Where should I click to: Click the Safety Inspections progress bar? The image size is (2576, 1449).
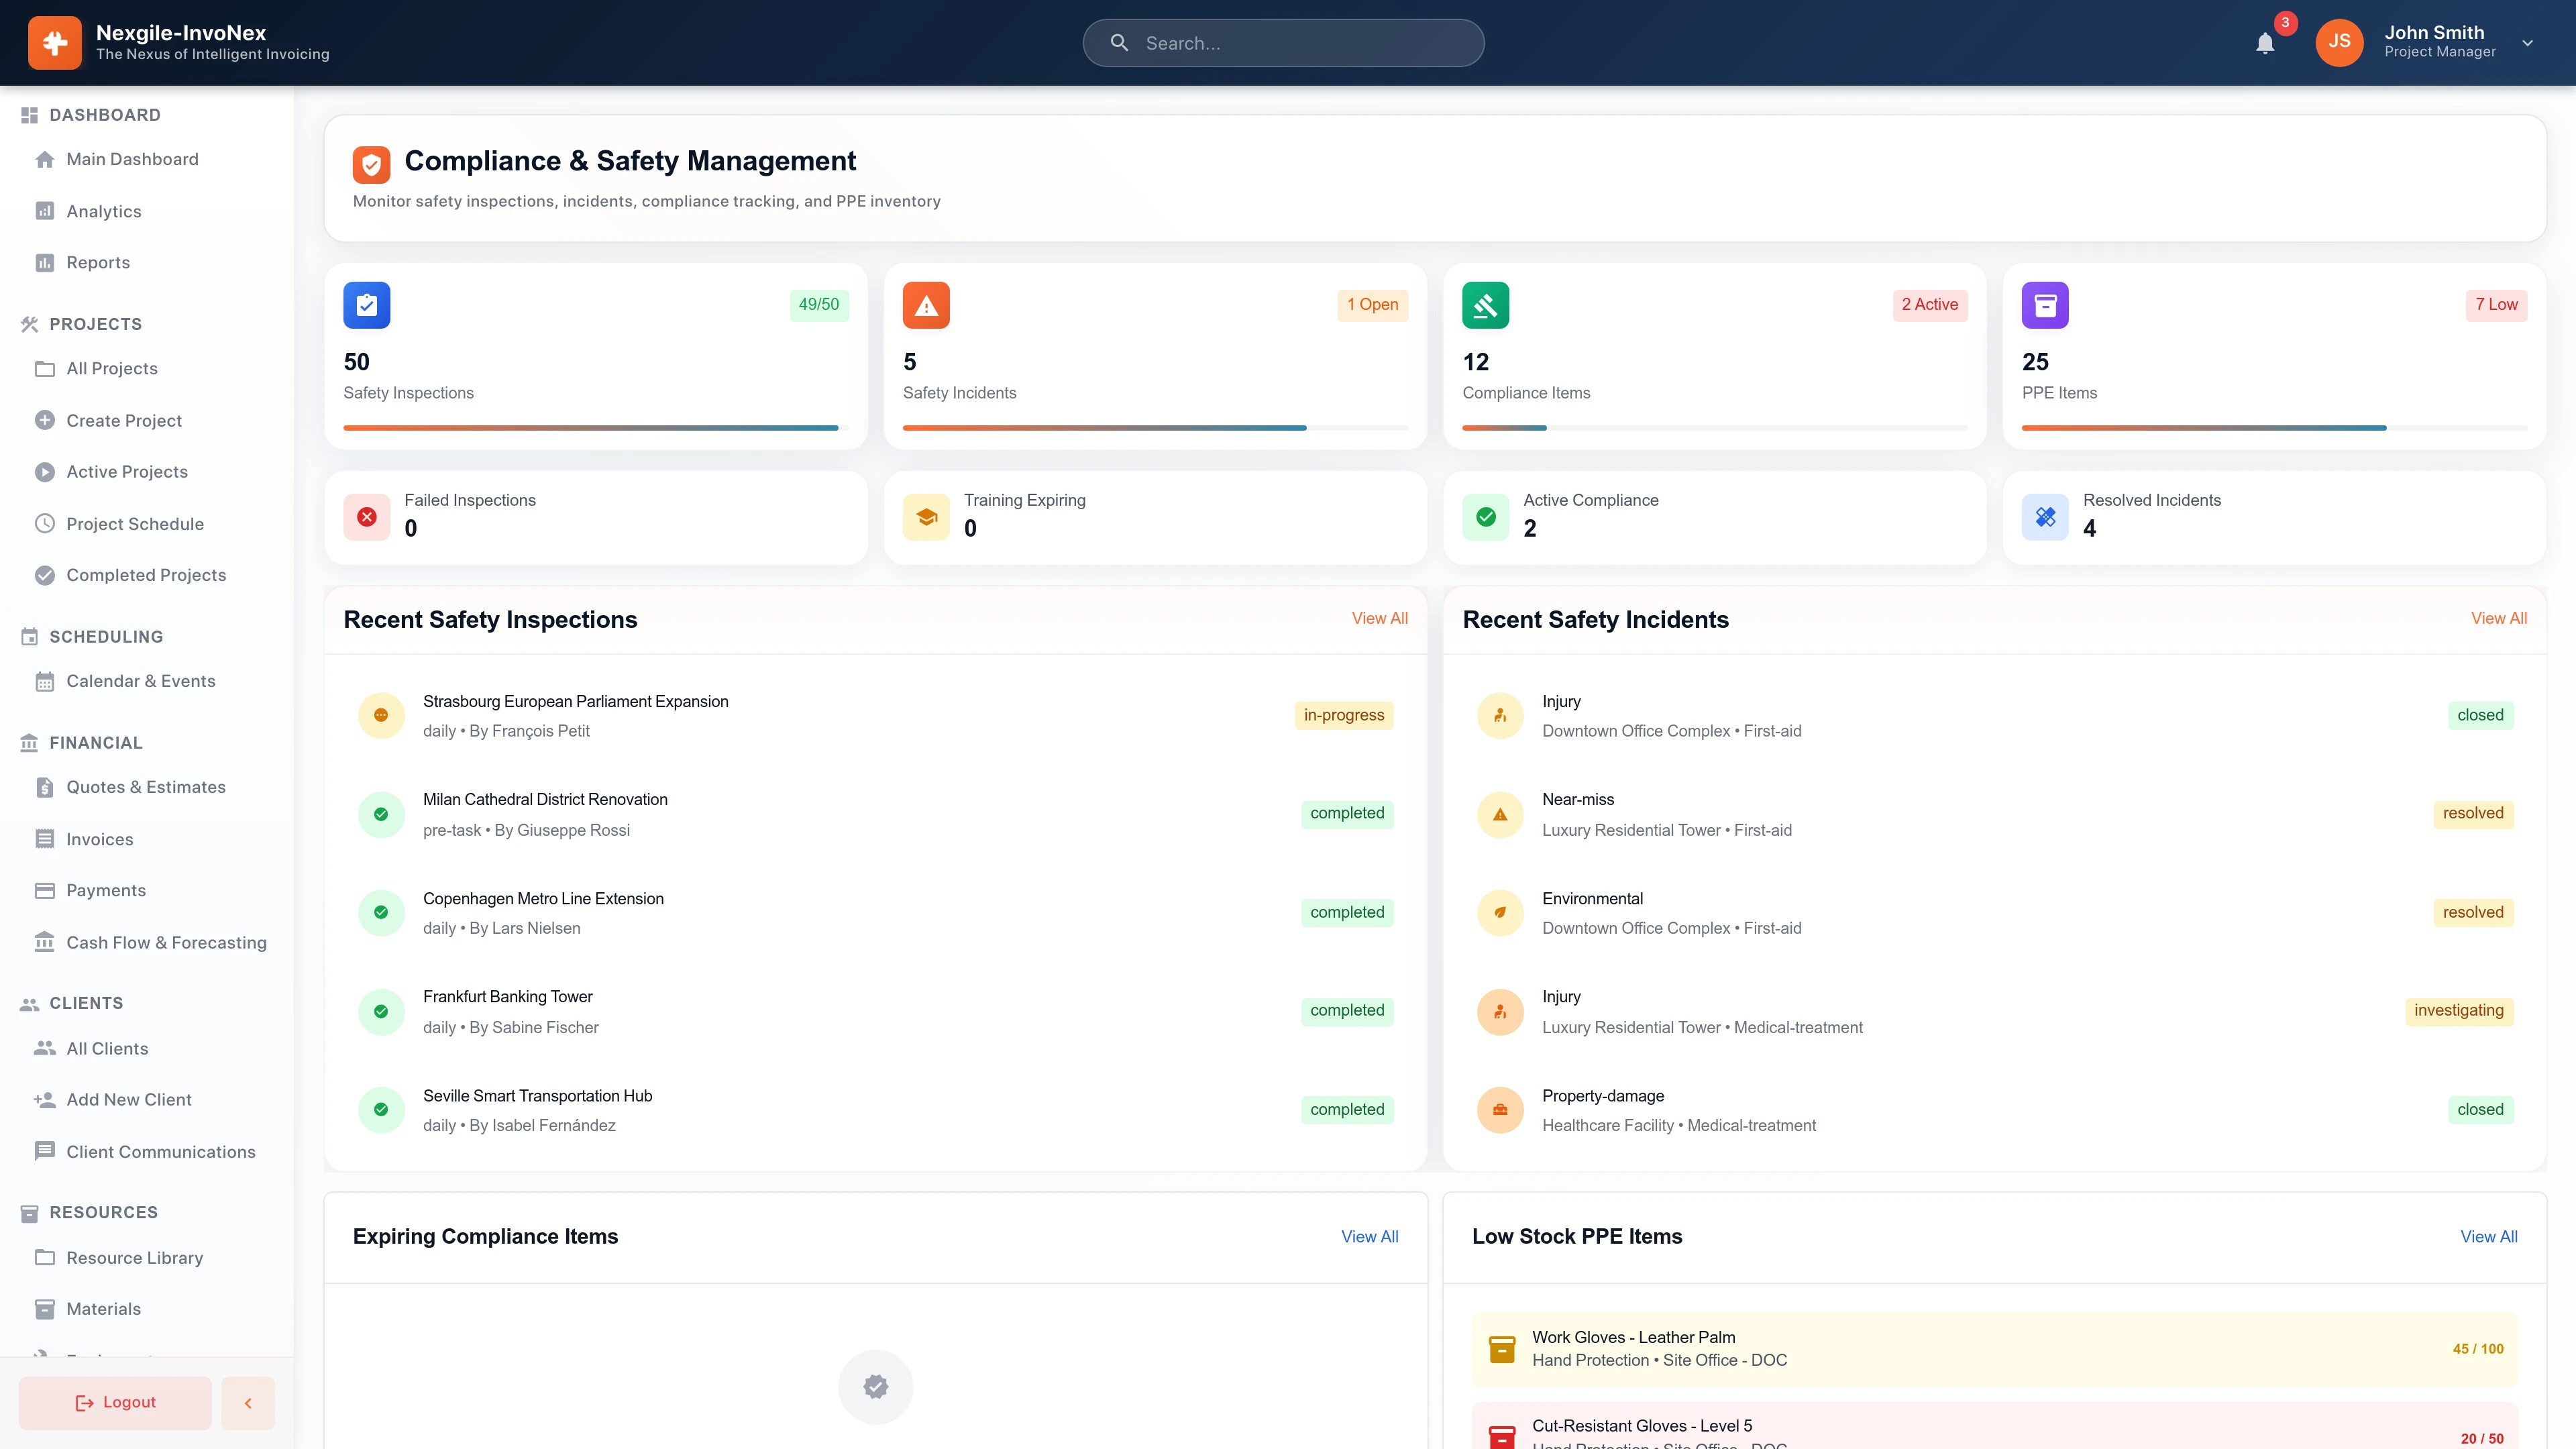[590, 427]
